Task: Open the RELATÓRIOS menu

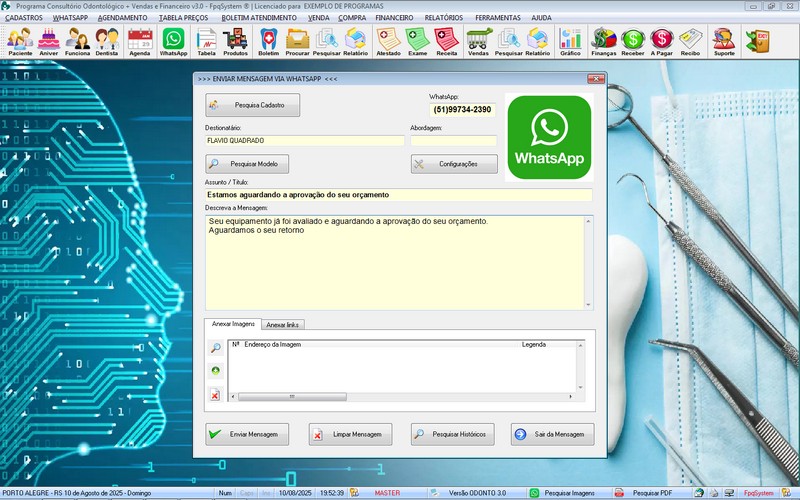Action: (x=443, y=18)
